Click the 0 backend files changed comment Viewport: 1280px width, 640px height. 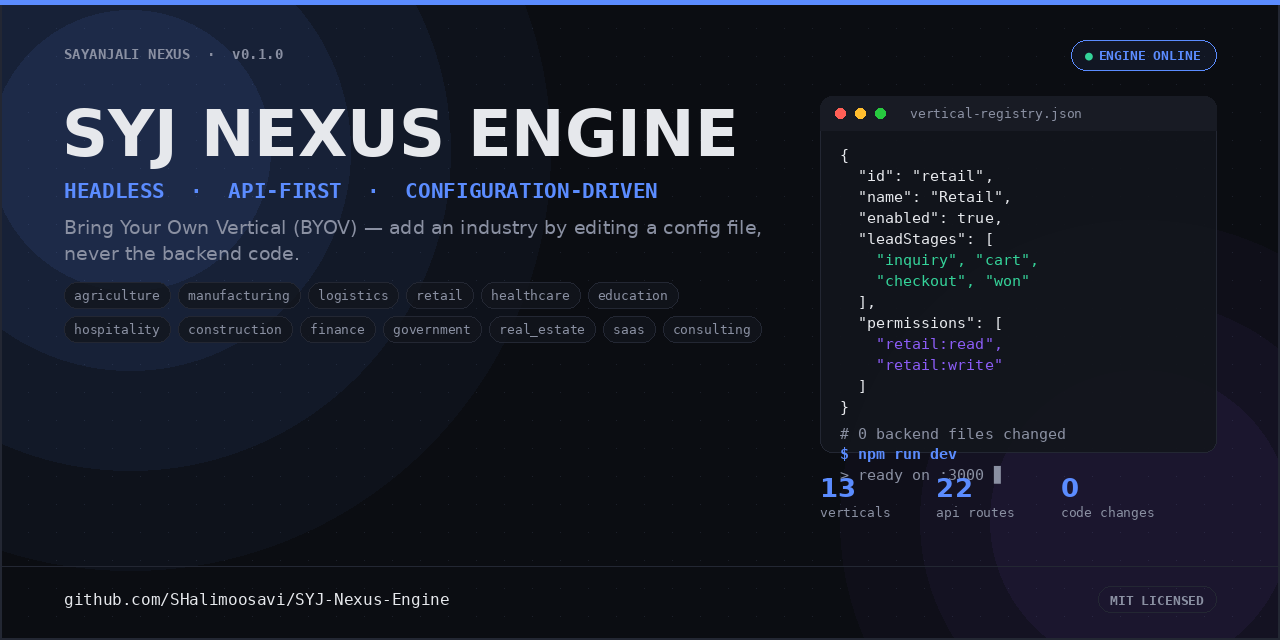(x=953, y=434)
